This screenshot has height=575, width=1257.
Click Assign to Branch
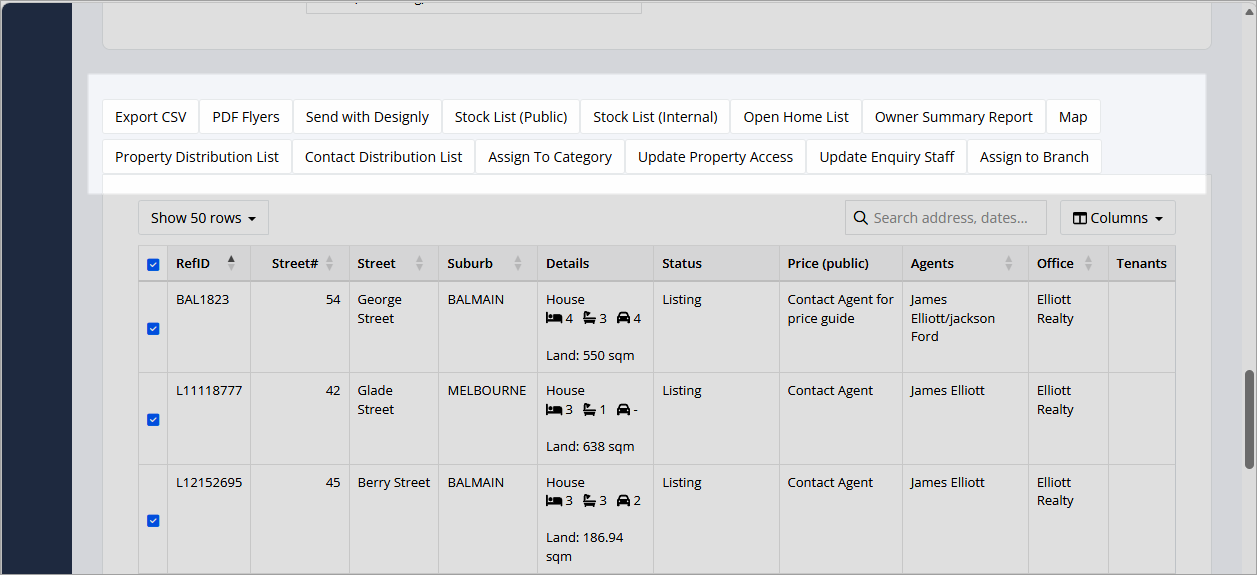[1034, 157]
